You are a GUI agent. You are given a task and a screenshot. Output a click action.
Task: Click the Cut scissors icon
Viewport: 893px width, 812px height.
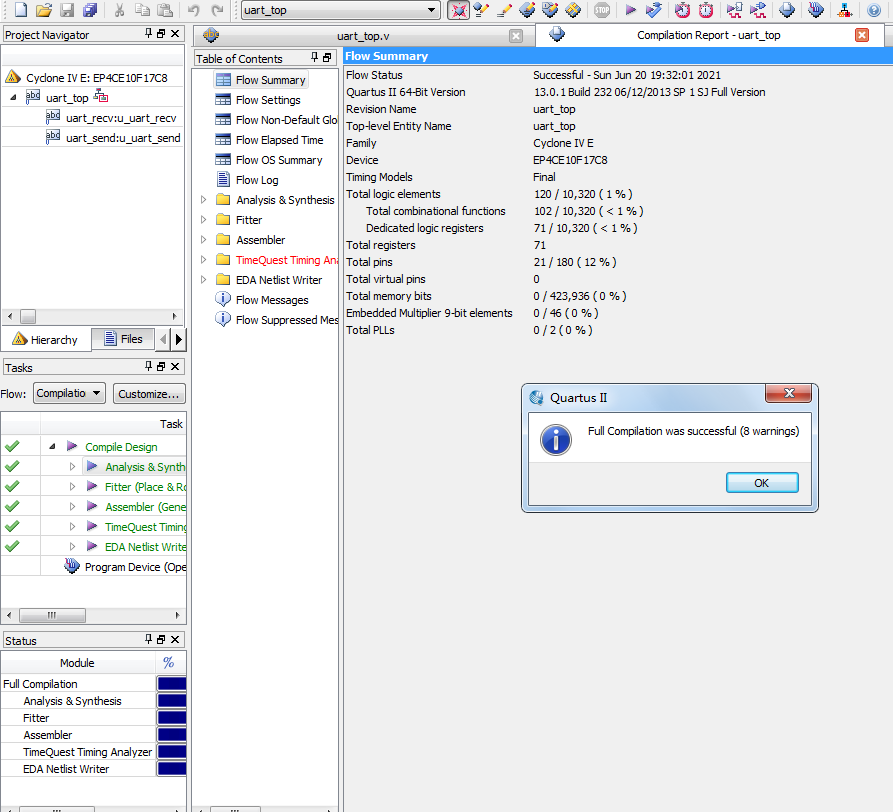point(119,10)
